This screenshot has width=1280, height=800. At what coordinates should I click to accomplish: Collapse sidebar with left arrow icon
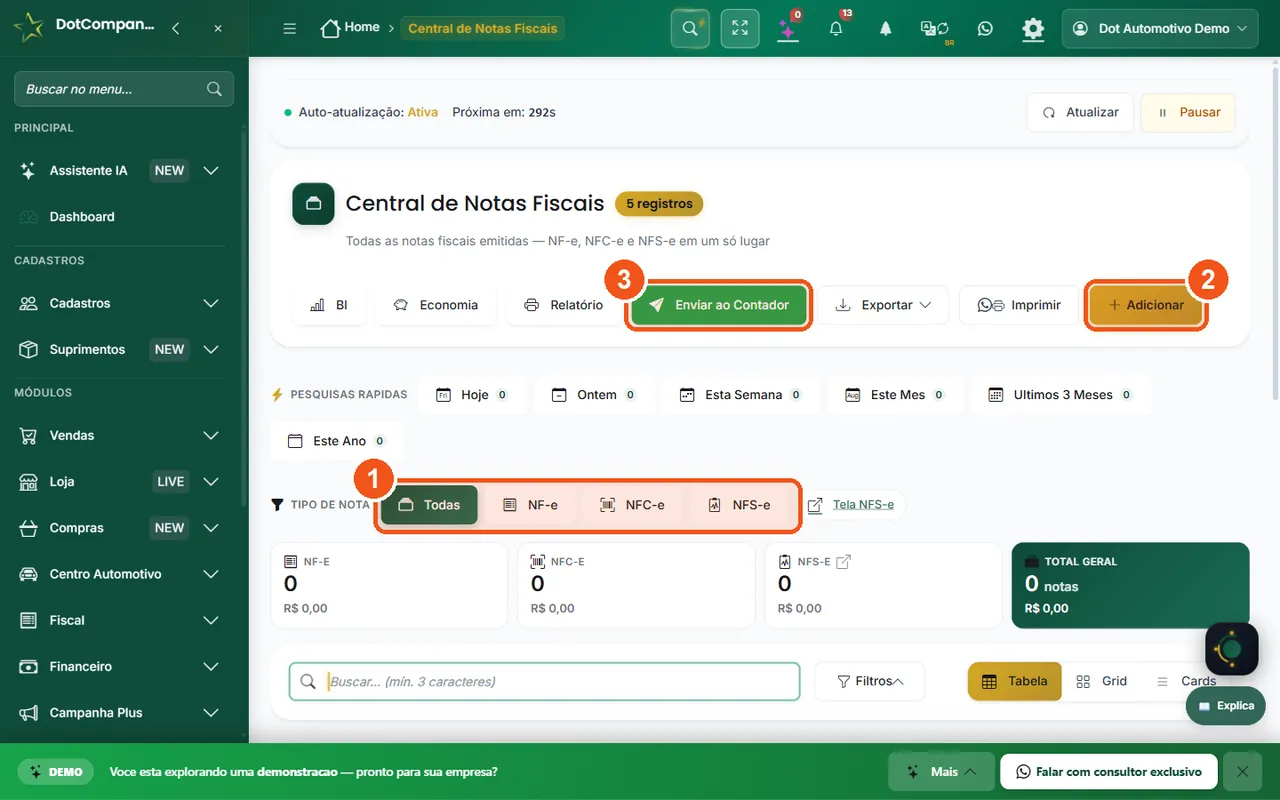coord(176,28)
